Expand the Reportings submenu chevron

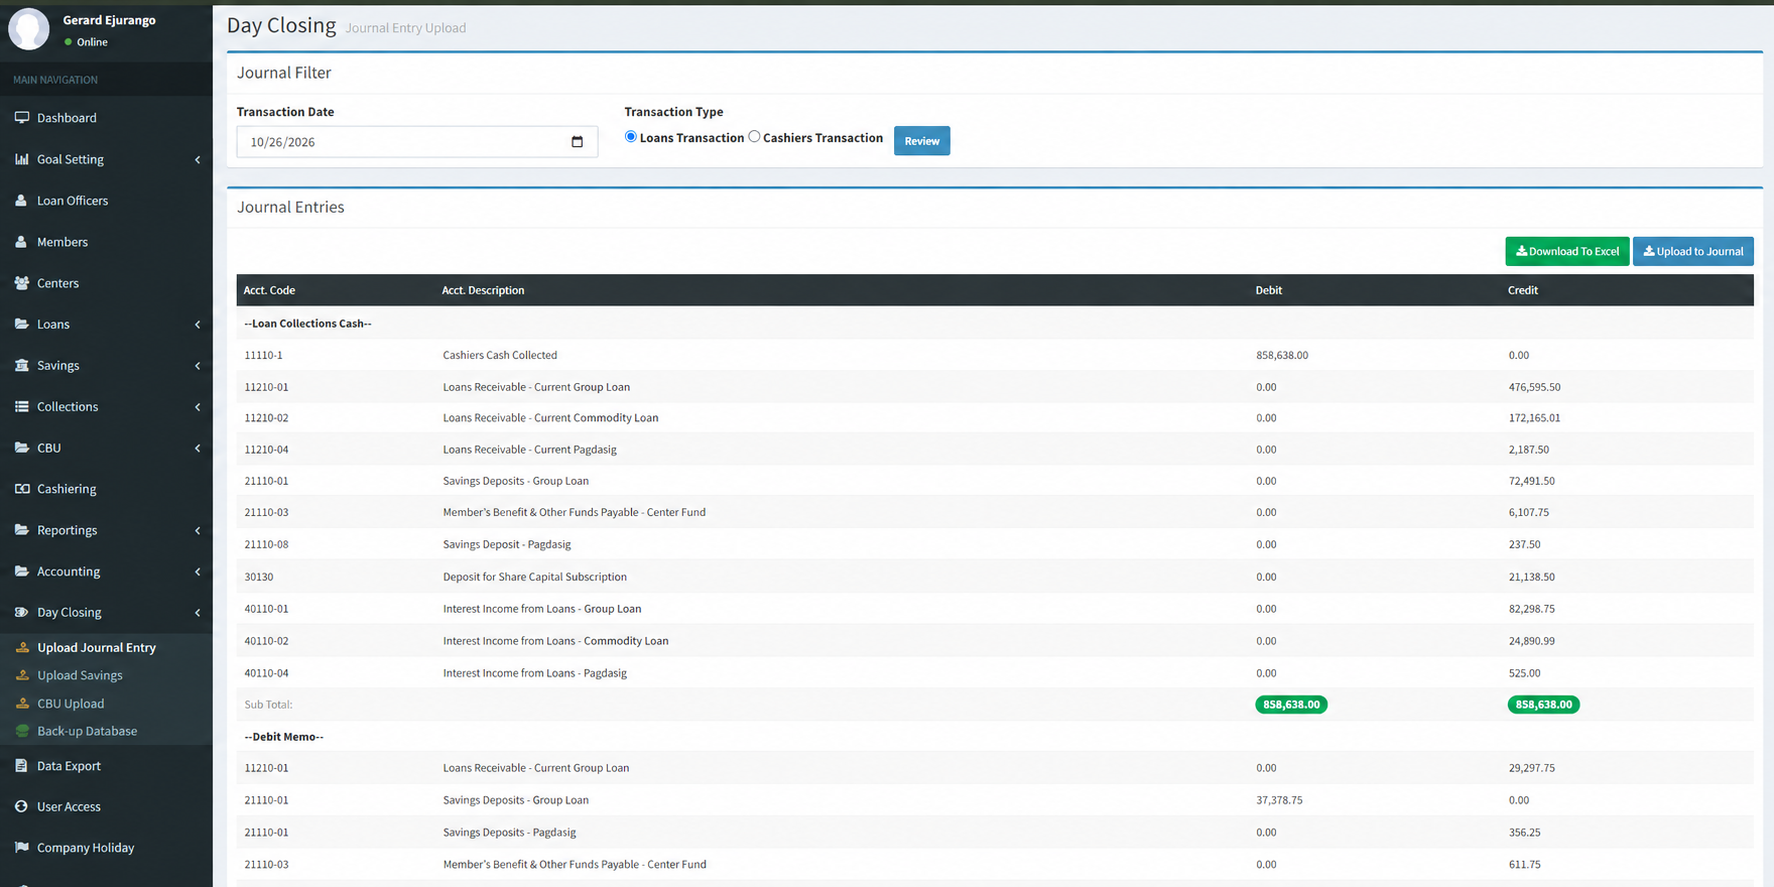point(197,531)
